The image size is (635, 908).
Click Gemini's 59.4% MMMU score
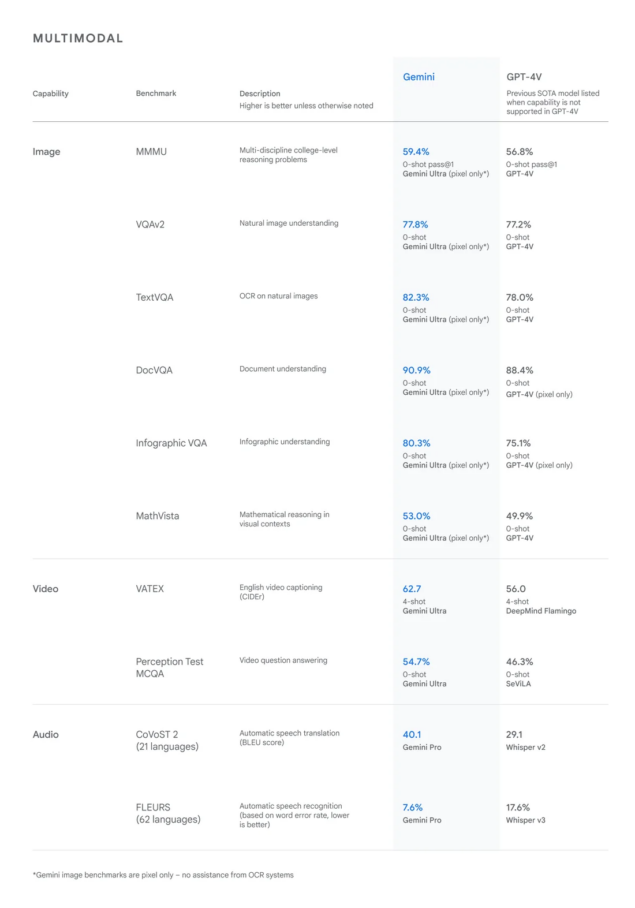[x=416, y=152]
